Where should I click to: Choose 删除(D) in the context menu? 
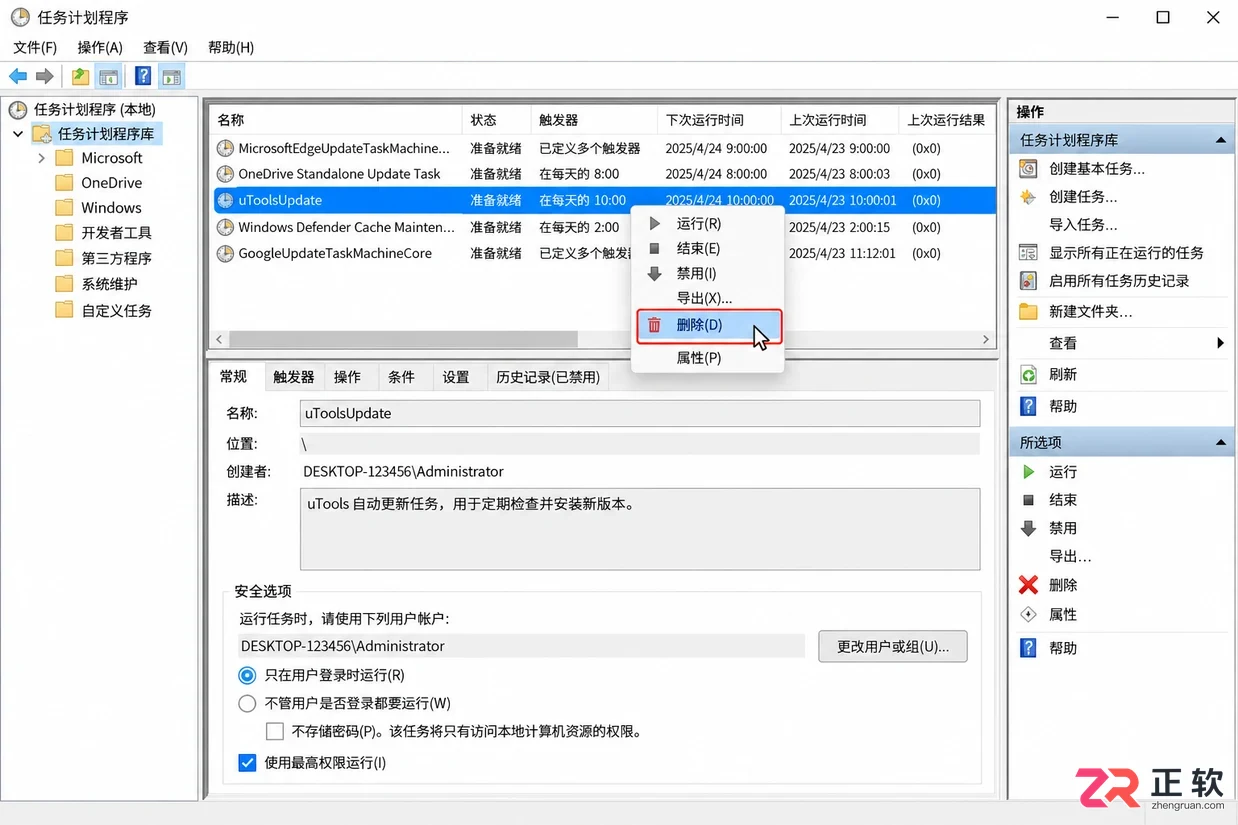click(709, 326)
